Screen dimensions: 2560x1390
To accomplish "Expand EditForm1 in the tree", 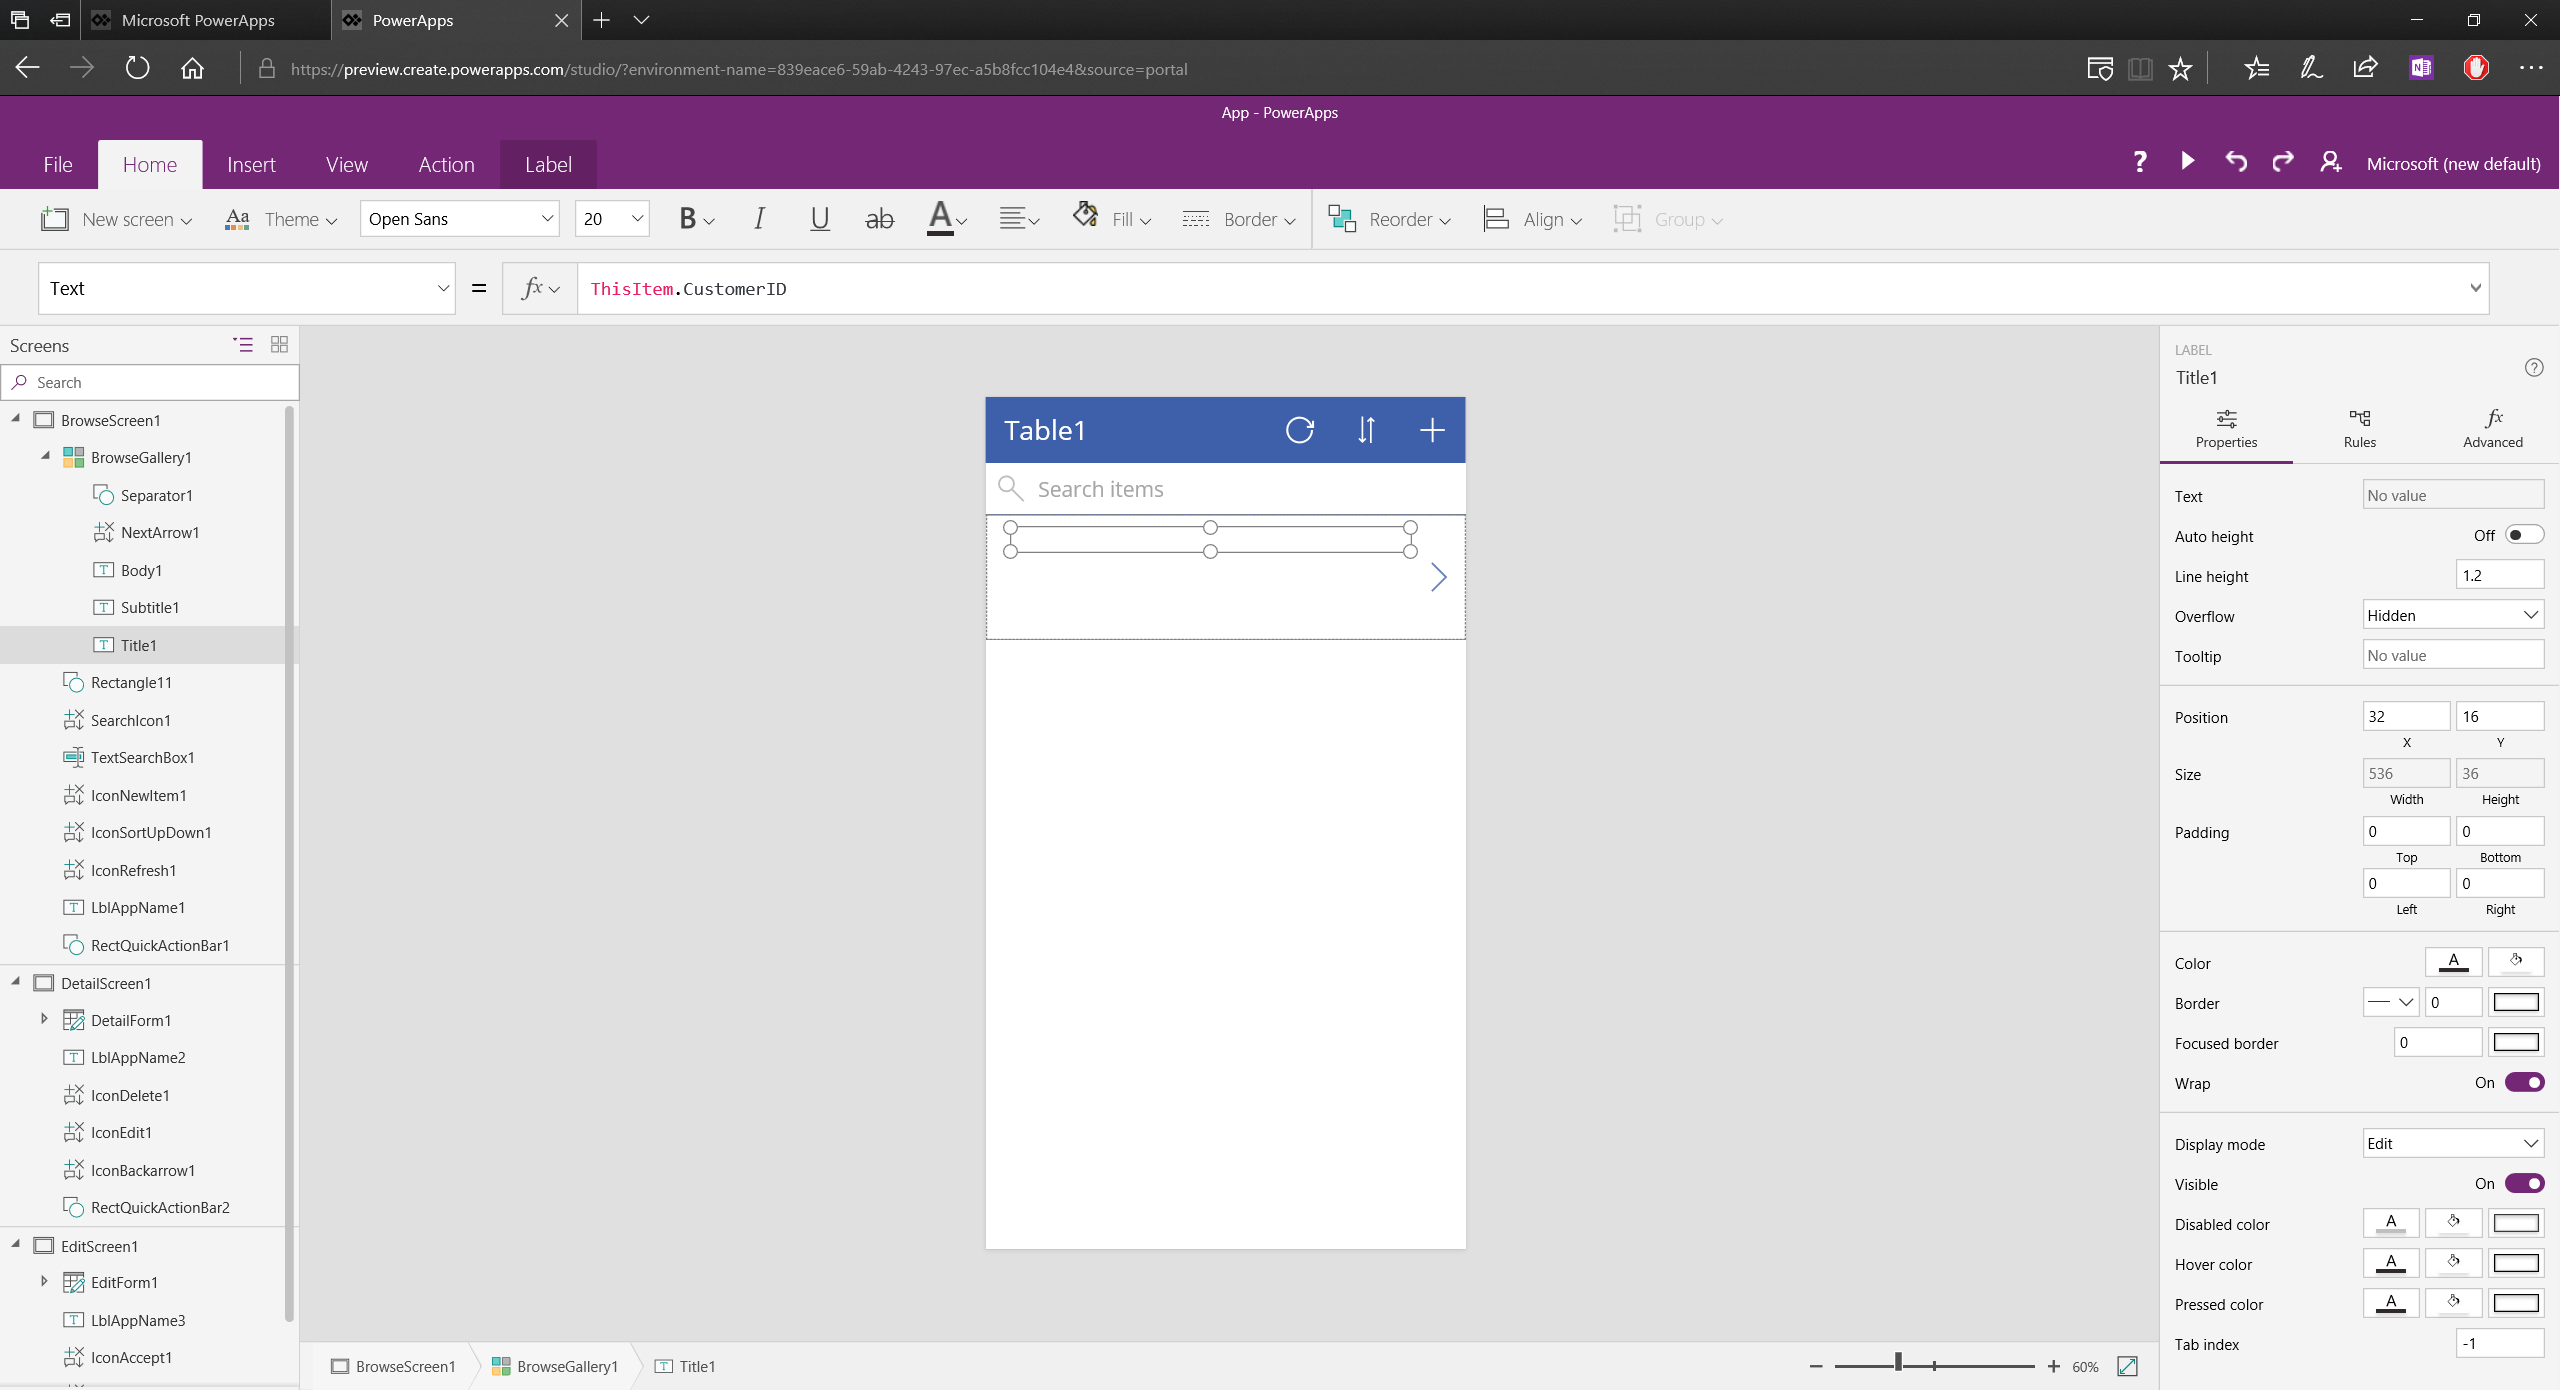I will click(x=44, y=1281).
